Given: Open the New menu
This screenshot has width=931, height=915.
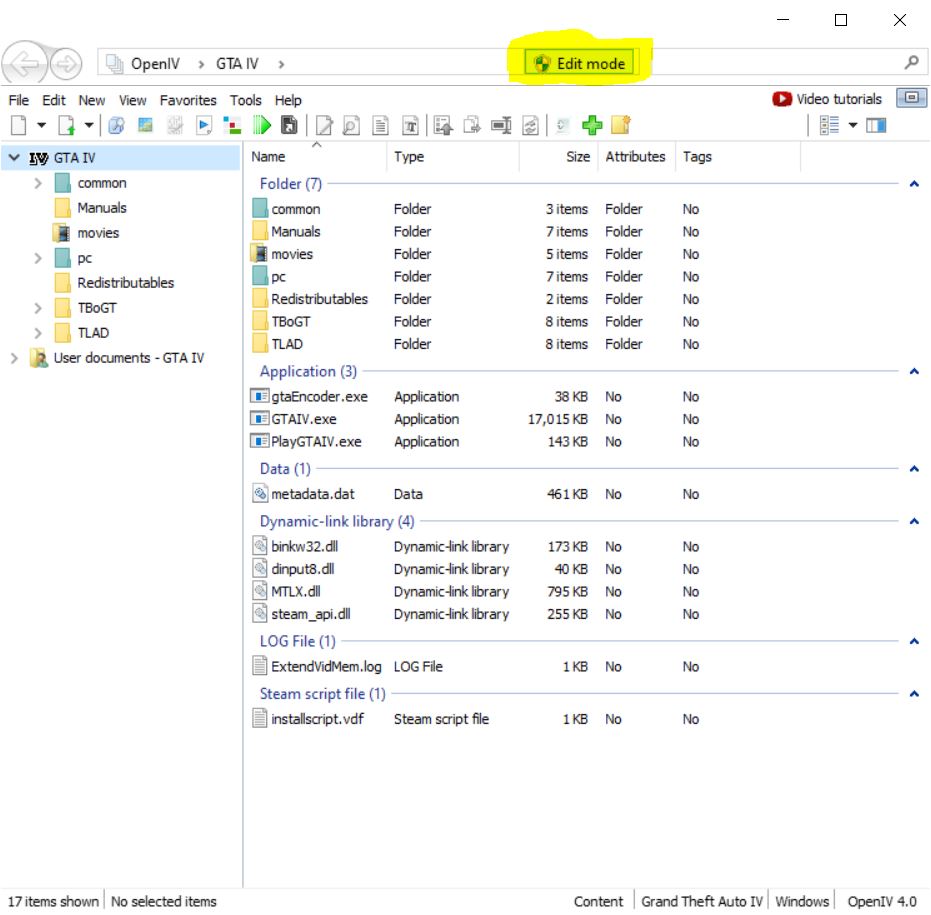Looking at the screenshot, I should (91, 100).
